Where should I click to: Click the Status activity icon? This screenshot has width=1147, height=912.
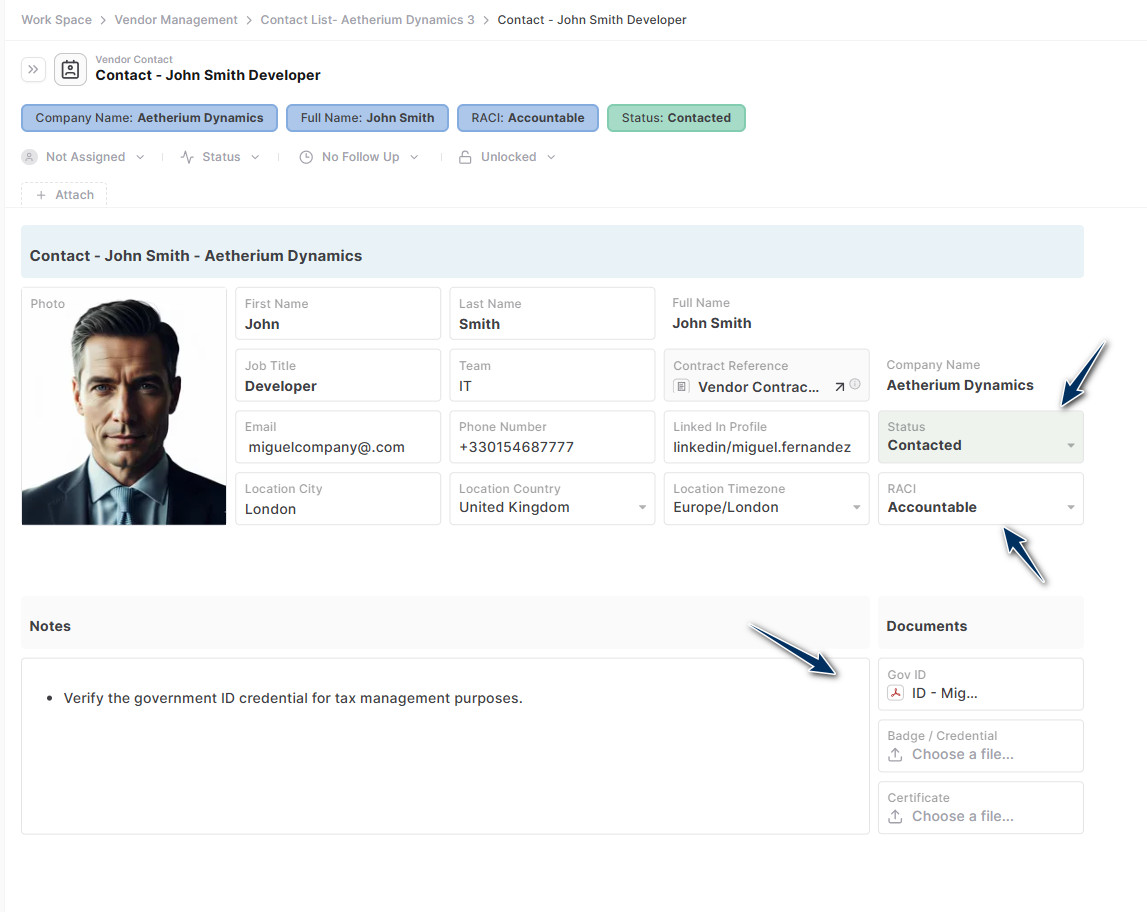coord(186,156)
